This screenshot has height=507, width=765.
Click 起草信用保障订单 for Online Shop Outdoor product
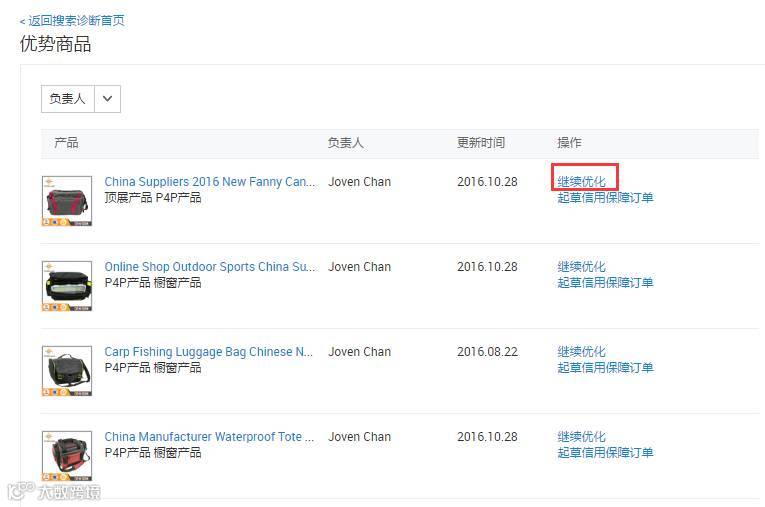pos(605,283)
